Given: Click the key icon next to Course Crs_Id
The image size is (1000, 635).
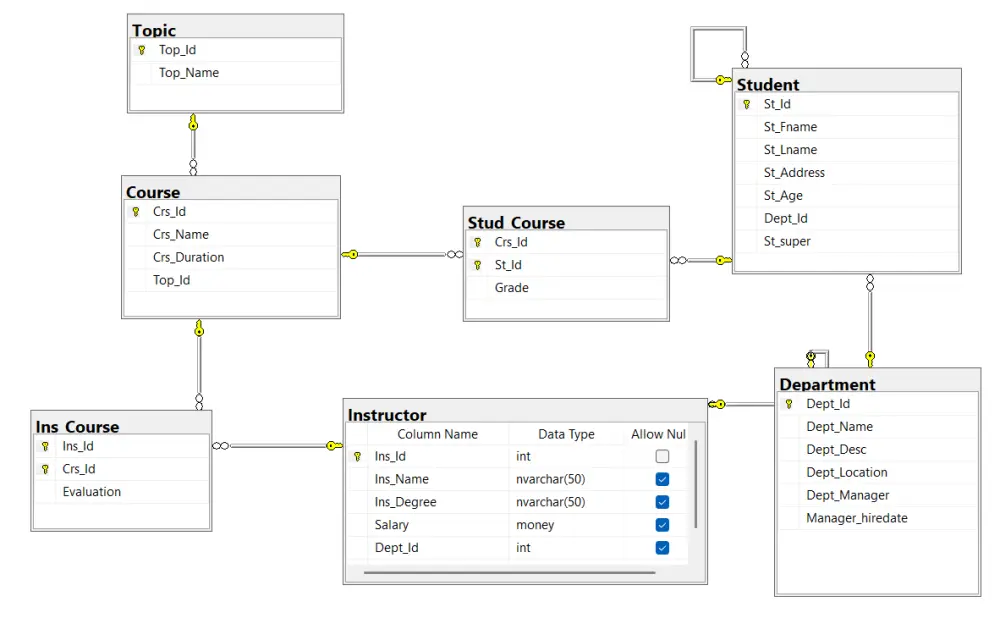Looking at the screenshot, I should [x=135, y=212].
